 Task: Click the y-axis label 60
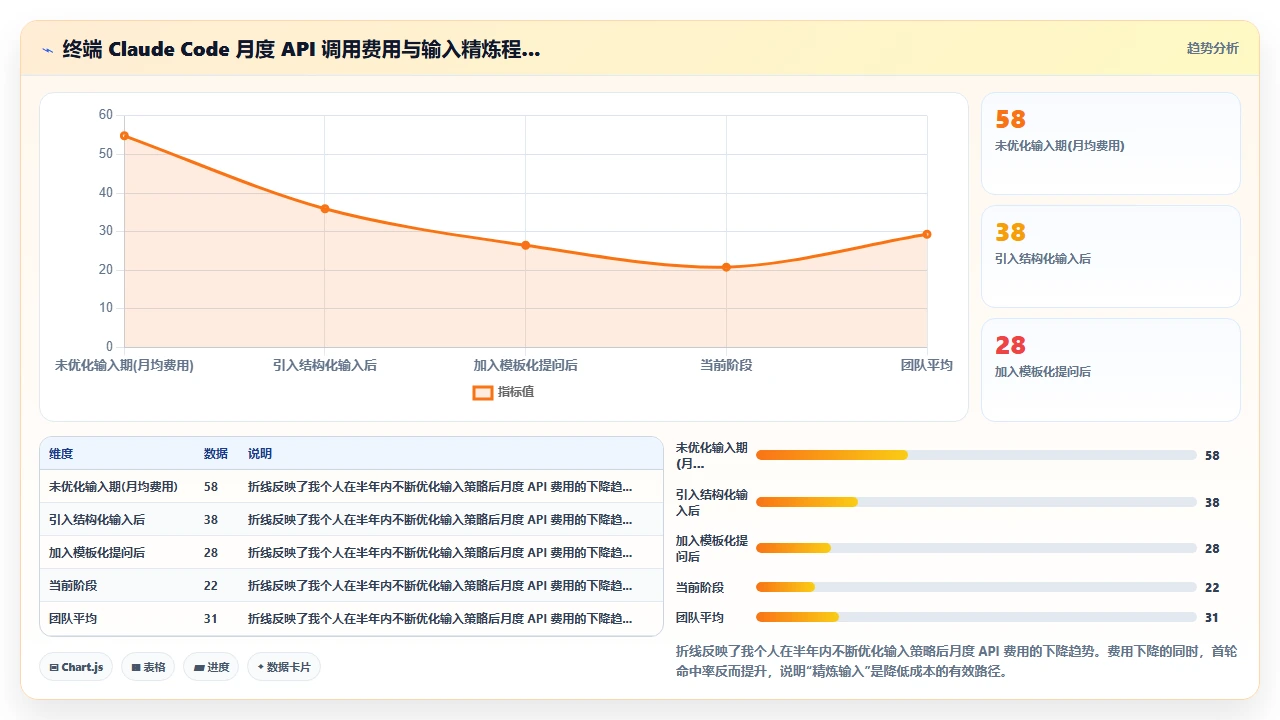click(106, 115)
